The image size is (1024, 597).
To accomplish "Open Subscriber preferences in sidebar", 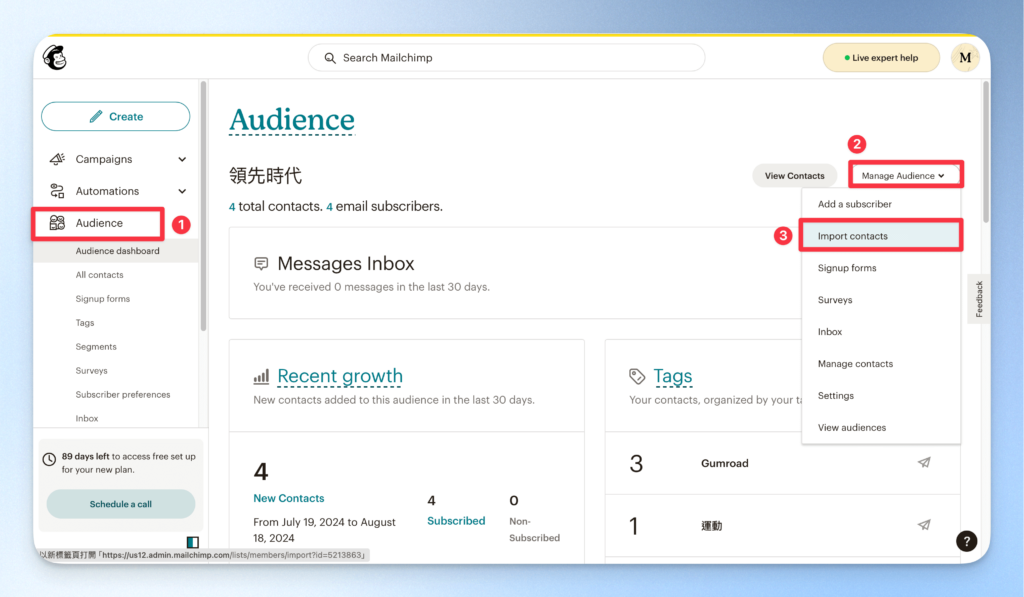I will pyautogui.click(x=123, y=395).
